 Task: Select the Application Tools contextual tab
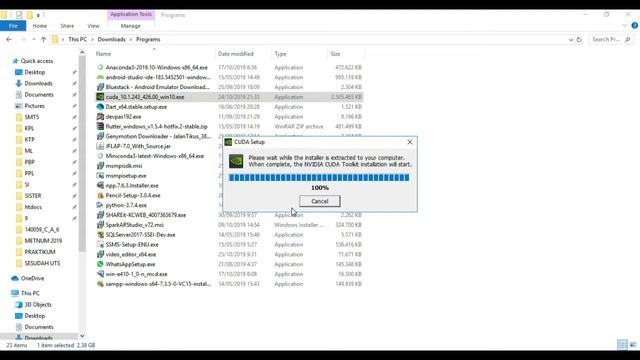131,15
